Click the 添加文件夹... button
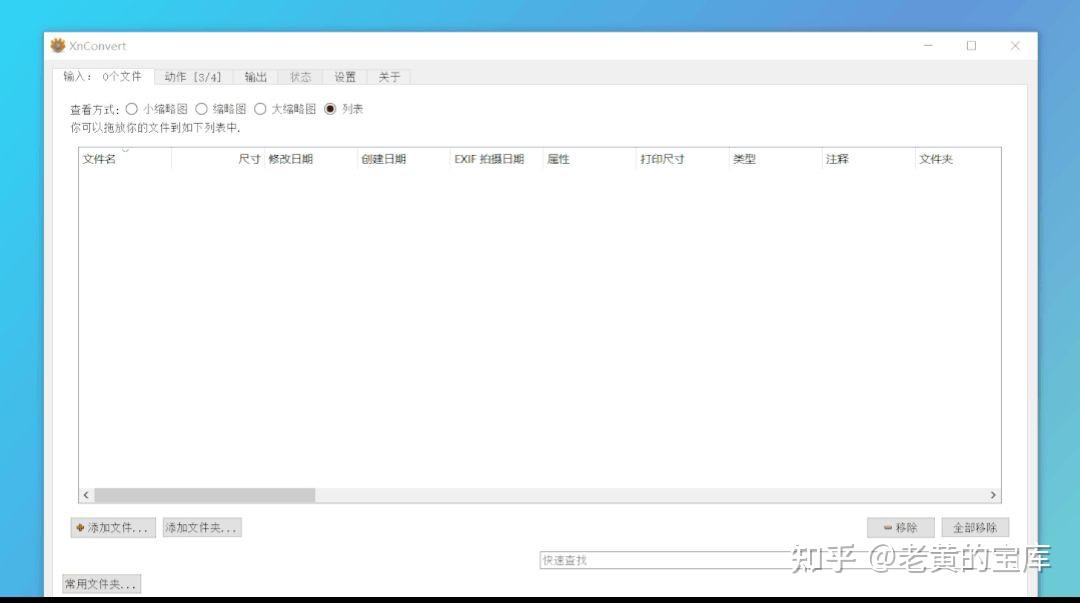Image resolution: width=1080 pixels, height=603 pixels. pyautogui.click(x=202, y=528)
